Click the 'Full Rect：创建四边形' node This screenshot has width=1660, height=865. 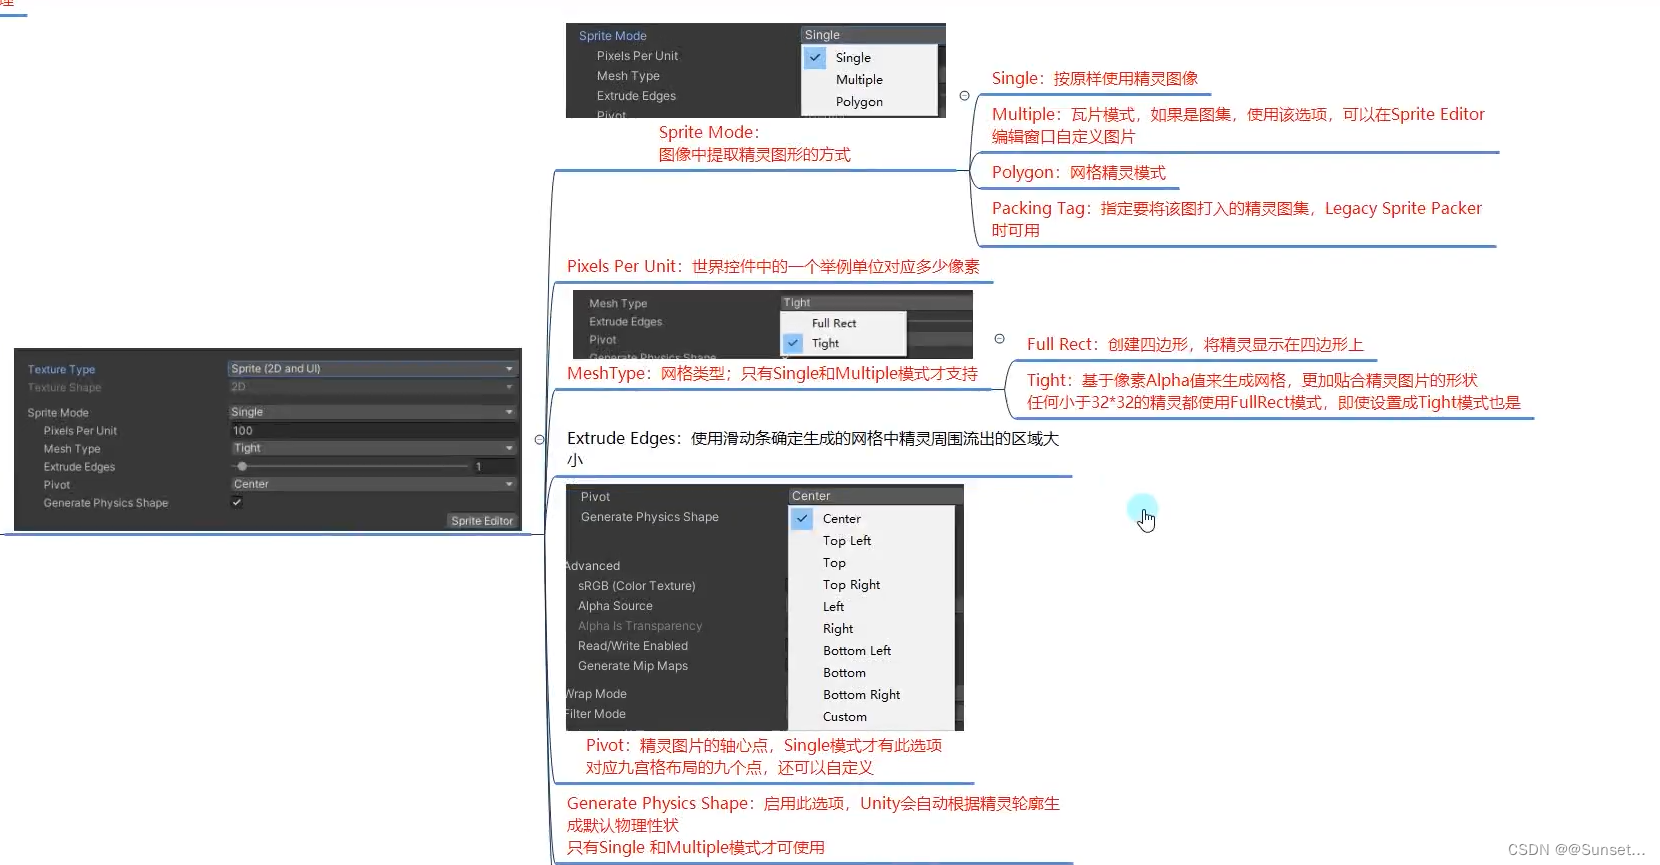1195,344
